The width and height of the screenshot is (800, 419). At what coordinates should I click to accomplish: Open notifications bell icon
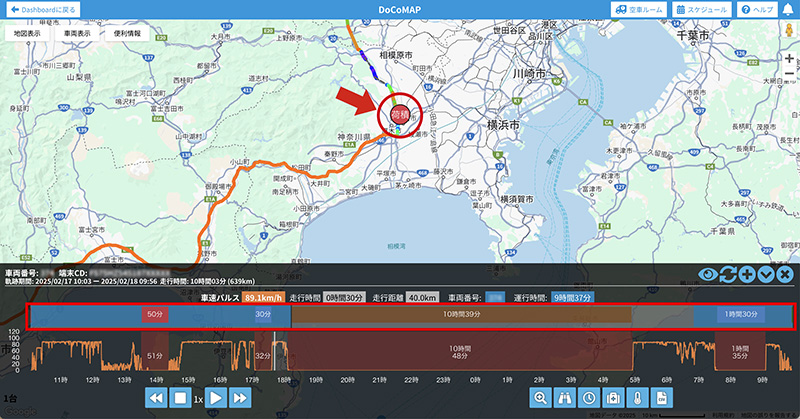[x=786, y=9]
